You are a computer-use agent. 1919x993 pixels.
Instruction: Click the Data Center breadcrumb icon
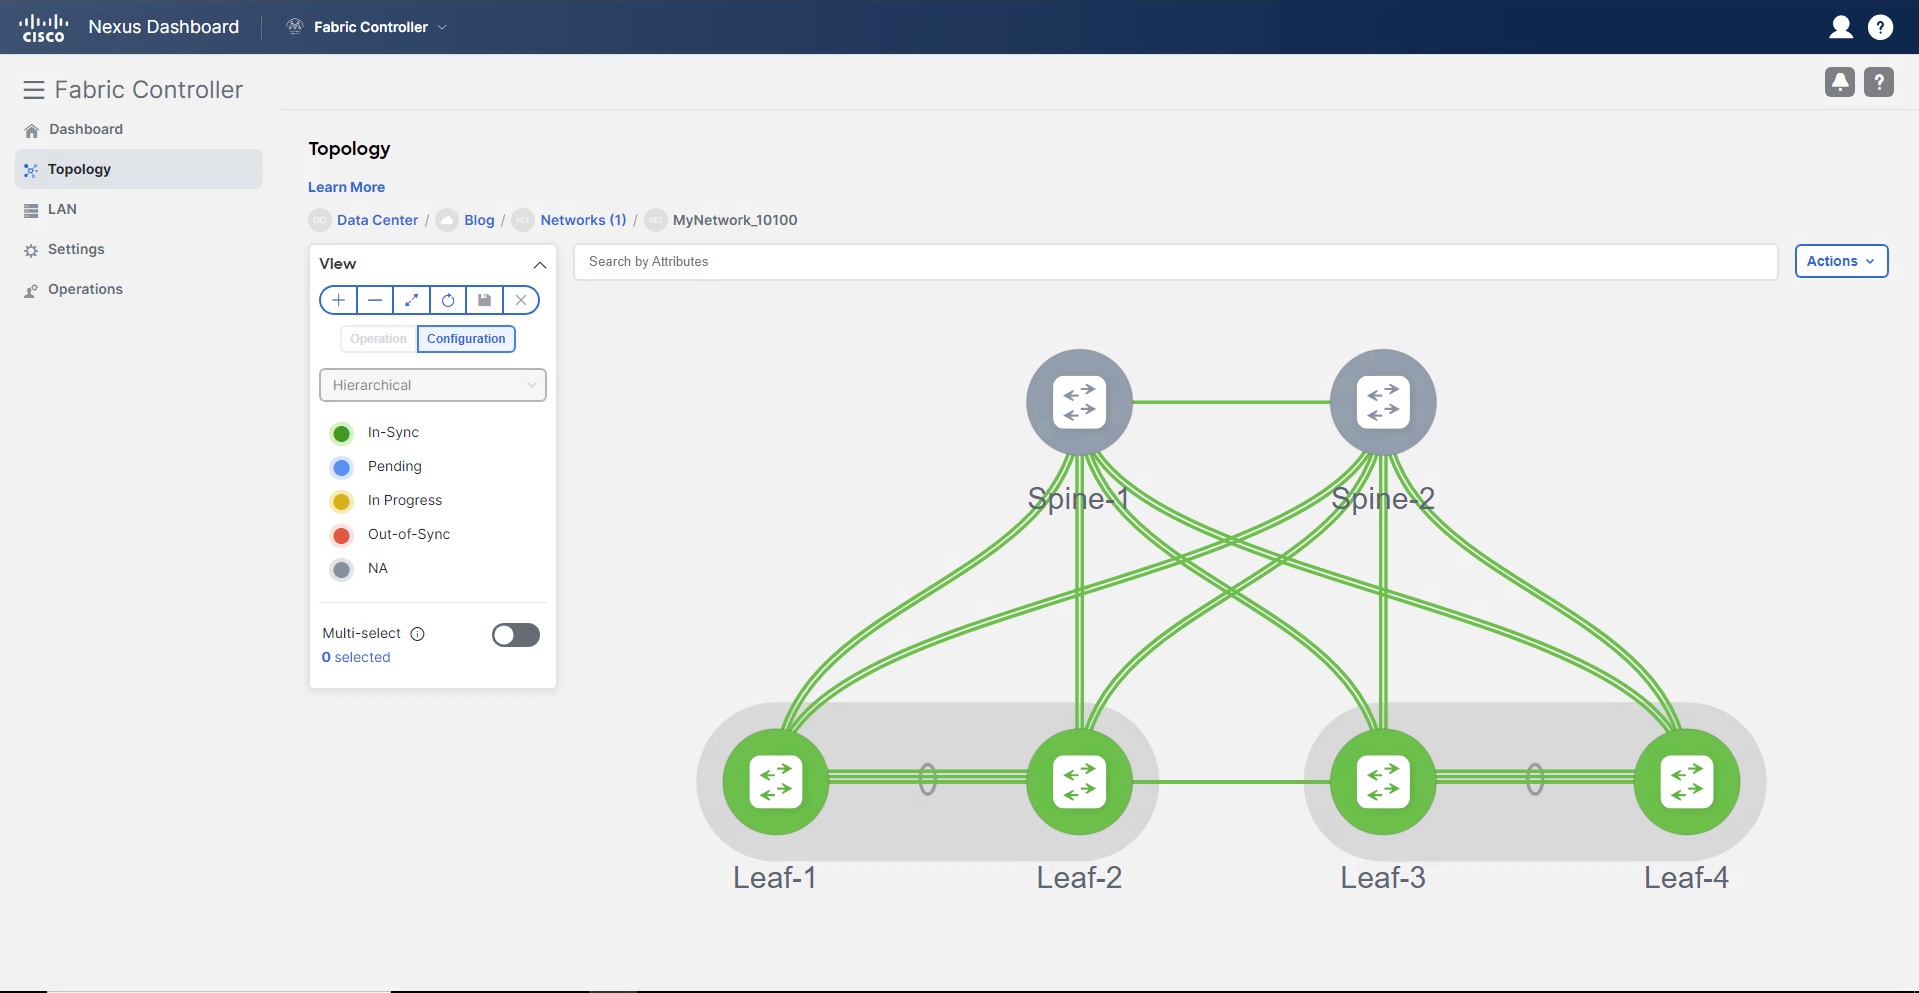pyautogui.click(x=320, y=220)
